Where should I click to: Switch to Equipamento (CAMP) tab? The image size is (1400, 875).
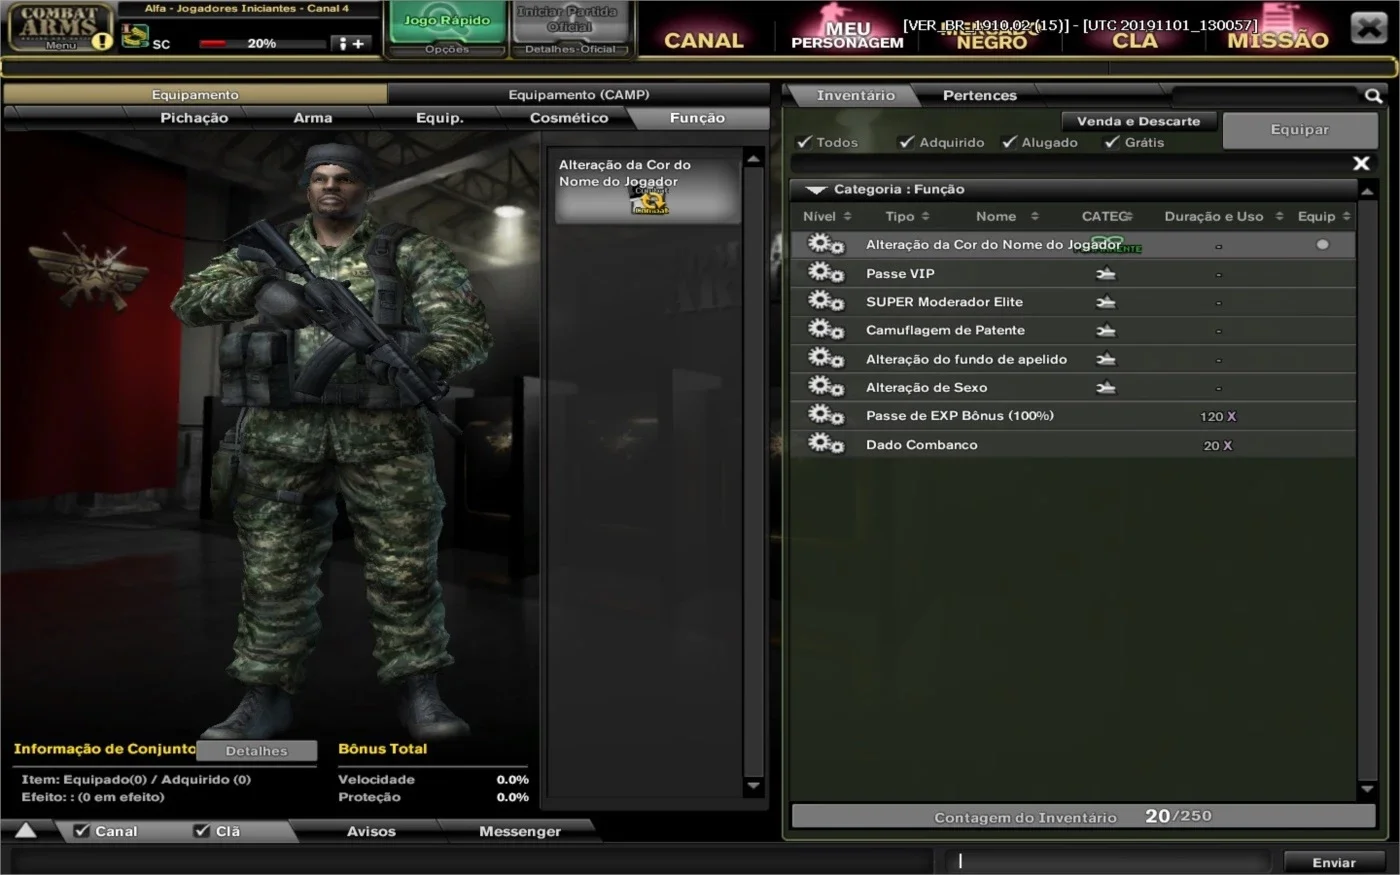point(578,95)
